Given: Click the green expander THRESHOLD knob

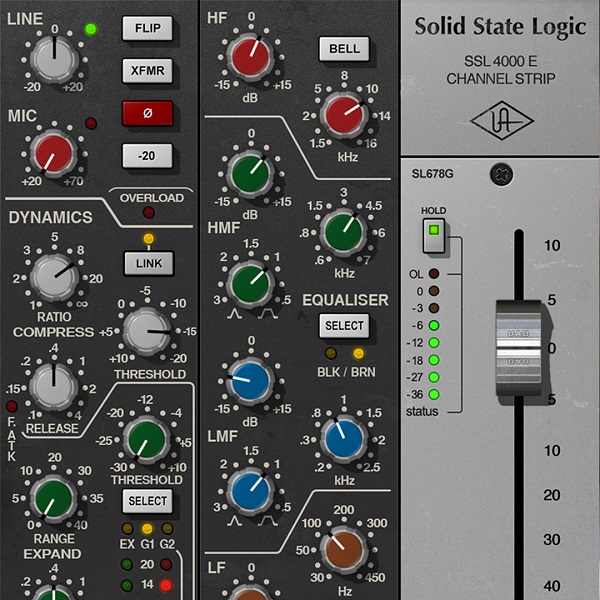Looking at the screenshot, I should pyautogui.click(x=147, y=439).
